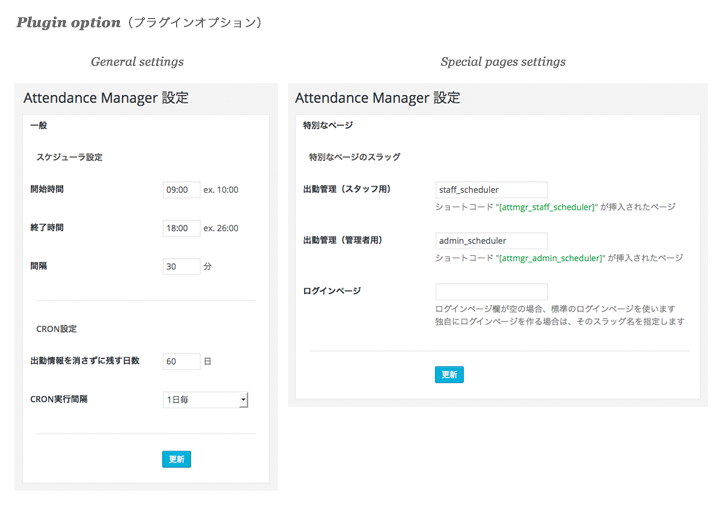Image resolution: width=720 pixels, height=520 pixels.
Task: Select the 一般 section heading
Action: [x=39, y=125]
